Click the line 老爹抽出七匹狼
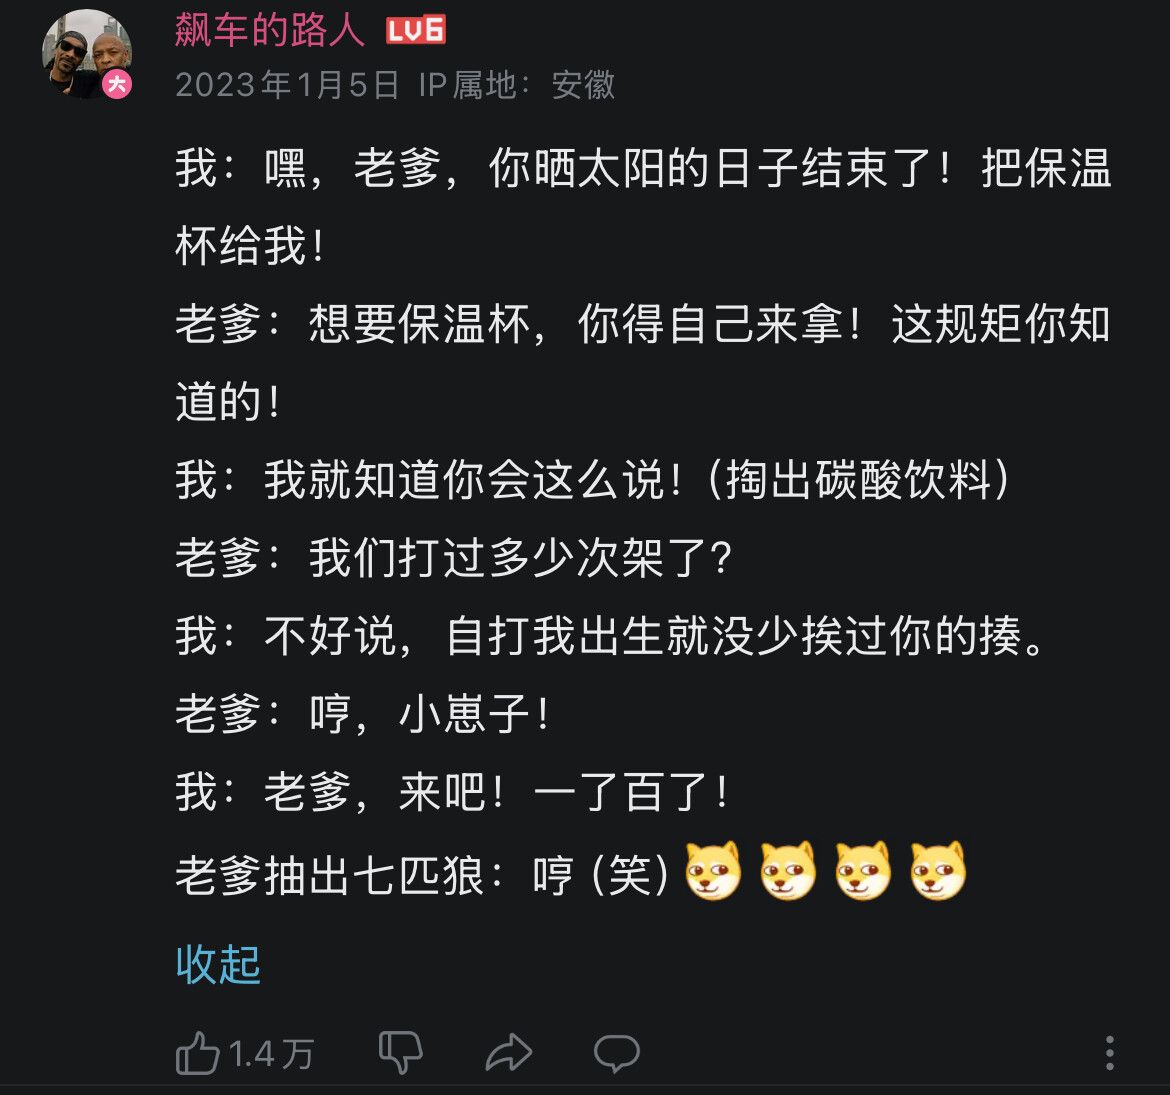Screen dimensions: 1170x1095 pos(571,872)
